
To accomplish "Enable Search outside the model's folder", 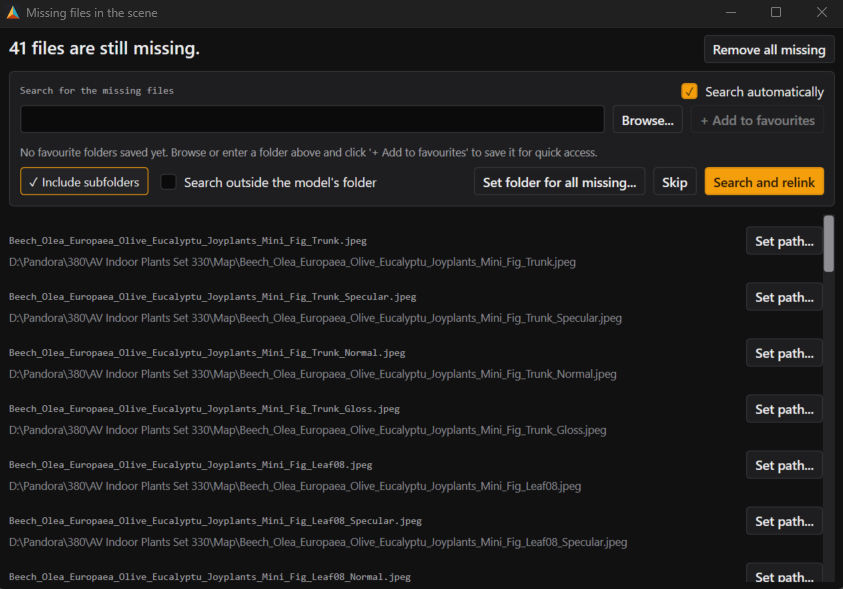I will click(x=168, y=182).
